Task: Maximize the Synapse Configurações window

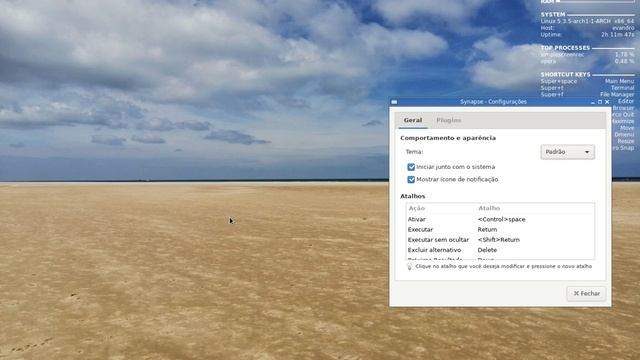Action: pos(600,102)
